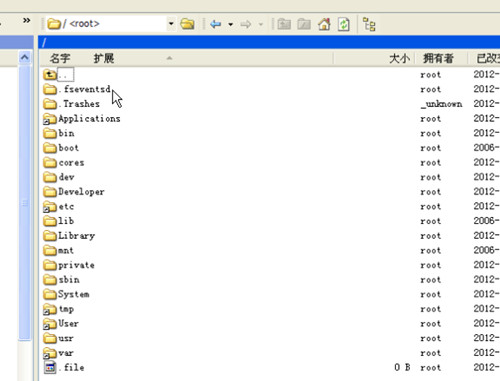Select the bin folder
This screenshot has height=381, width=500.
59,133
